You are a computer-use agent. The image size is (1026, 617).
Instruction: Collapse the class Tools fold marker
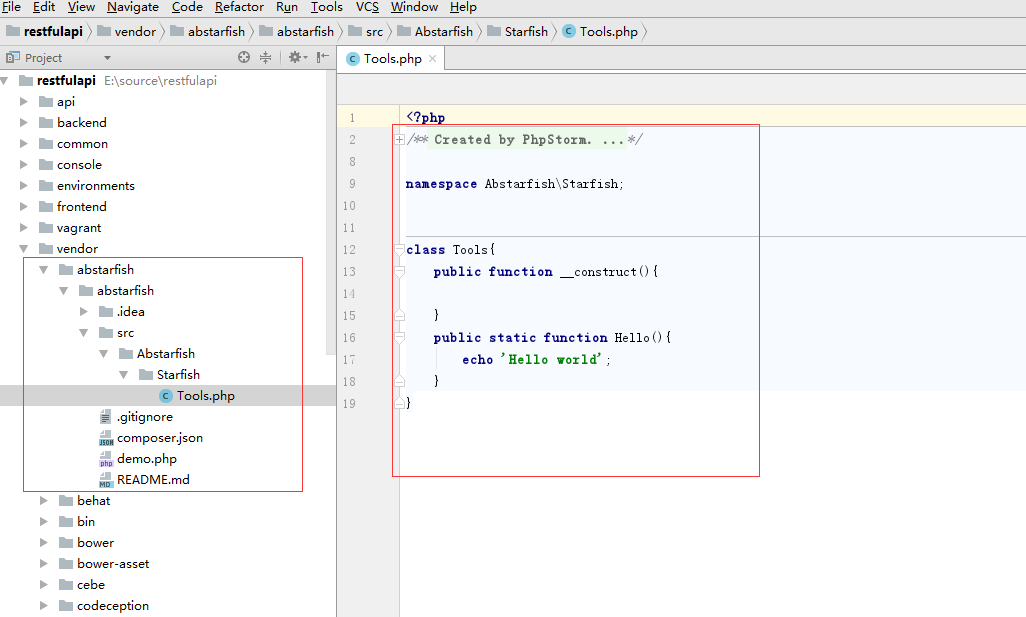(x=399, y=249)
